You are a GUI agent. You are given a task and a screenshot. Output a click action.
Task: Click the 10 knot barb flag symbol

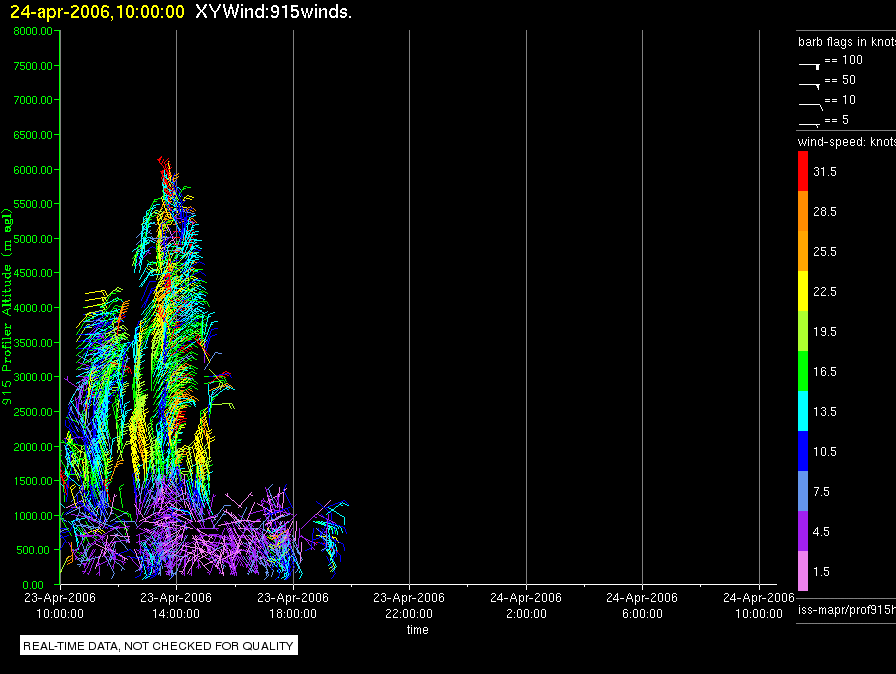point(810,106)
